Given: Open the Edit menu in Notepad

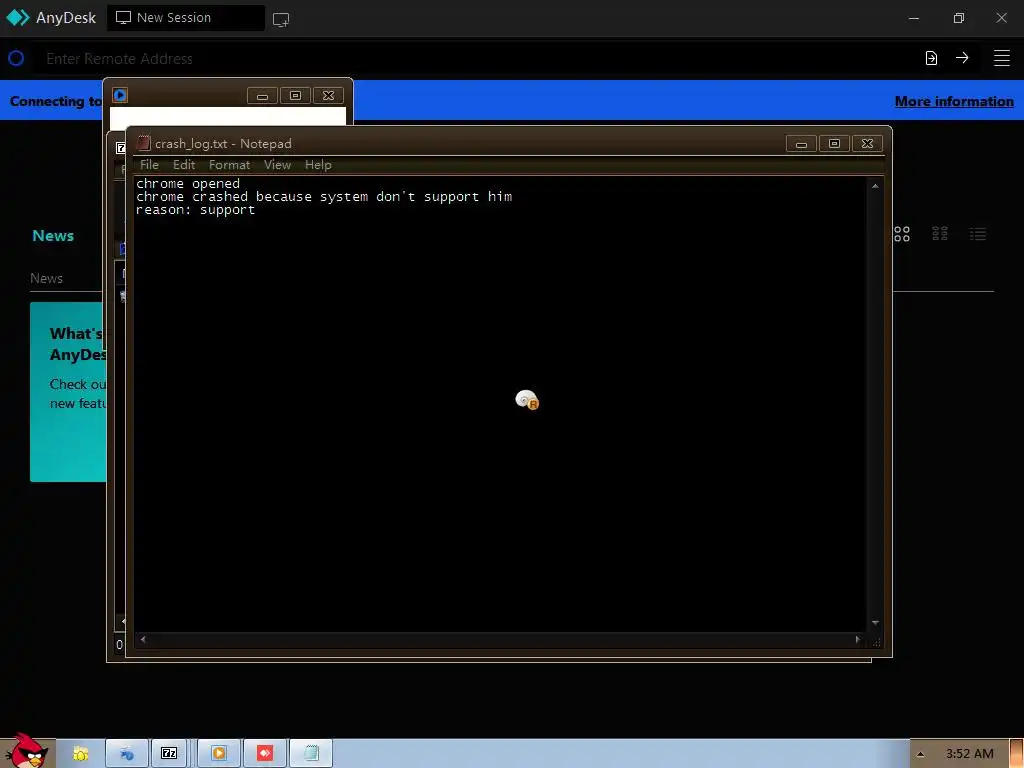Looking at the screenshot, I should [184, 165].
